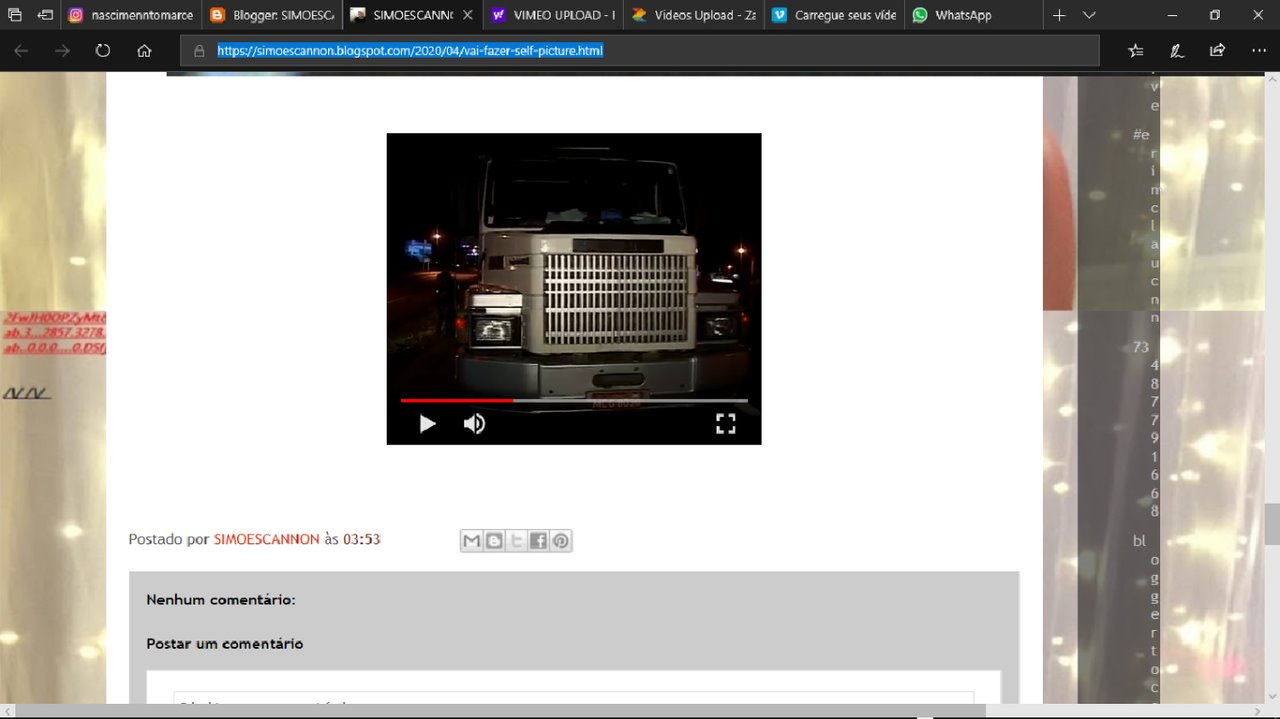Switch to Blogger SIMOESCANNON tab

tap(271, 15)
